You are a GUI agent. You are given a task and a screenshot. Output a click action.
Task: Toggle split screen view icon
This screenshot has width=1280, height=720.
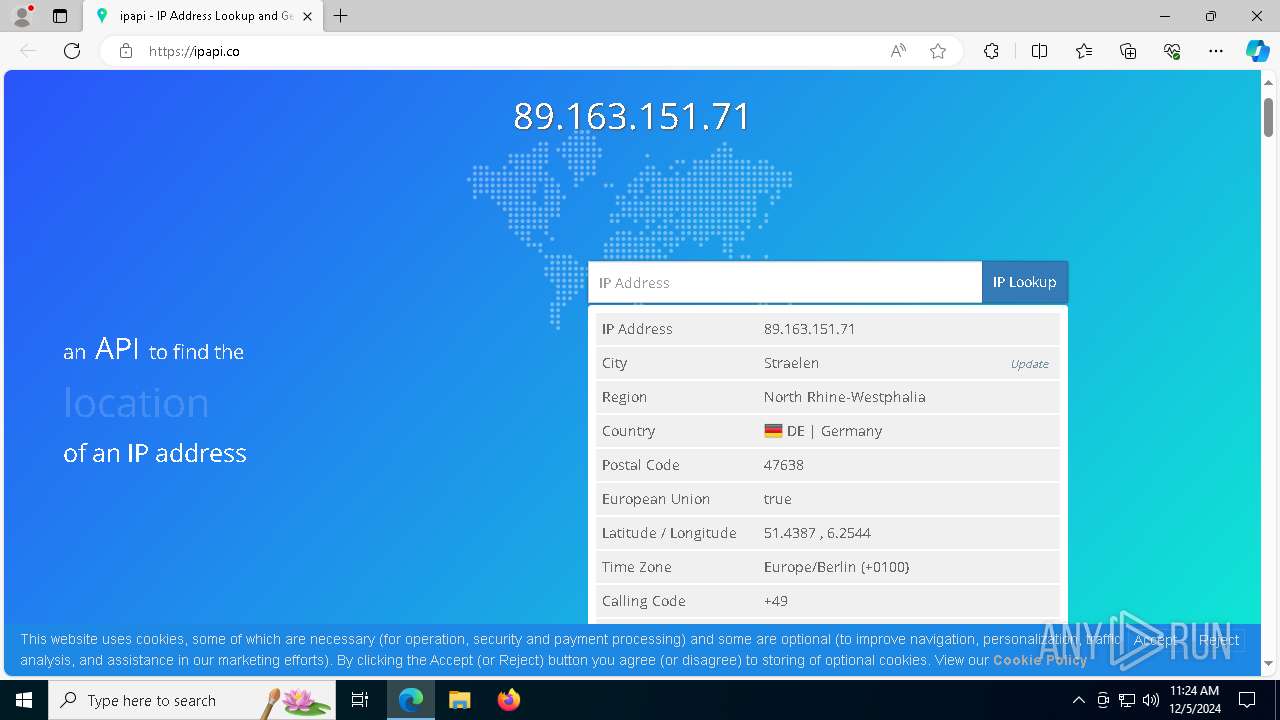click(x=1039, y=51)
